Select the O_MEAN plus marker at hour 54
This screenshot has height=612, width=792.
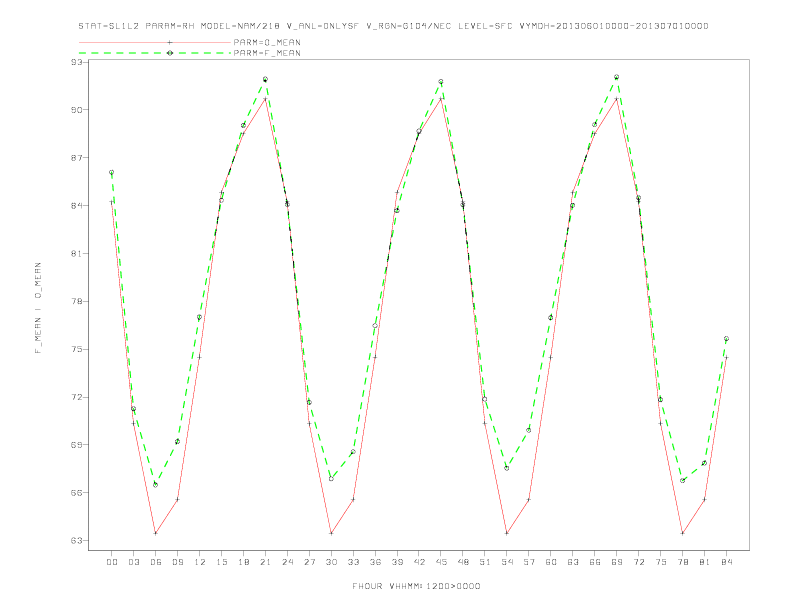[507, 533]
